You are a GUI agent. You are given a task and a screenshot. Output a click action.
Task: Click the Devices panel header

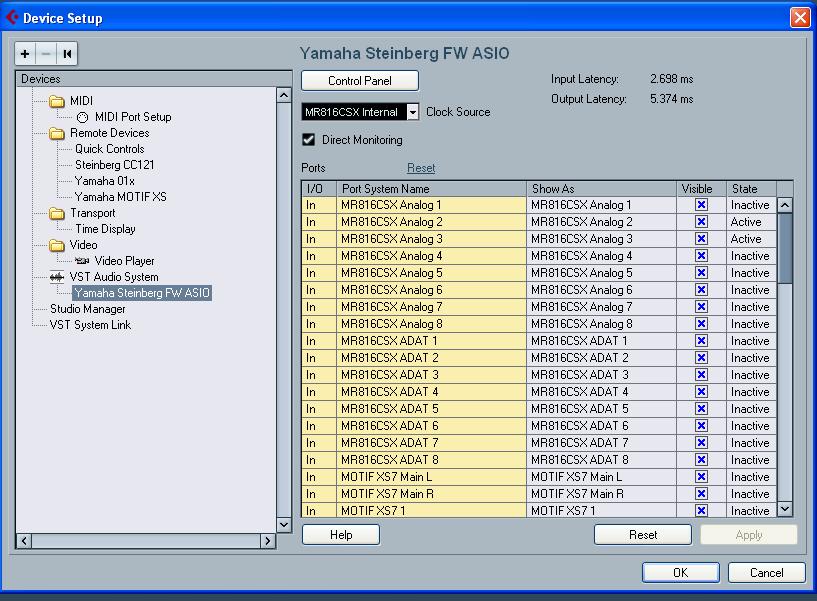tap(154, 79)
